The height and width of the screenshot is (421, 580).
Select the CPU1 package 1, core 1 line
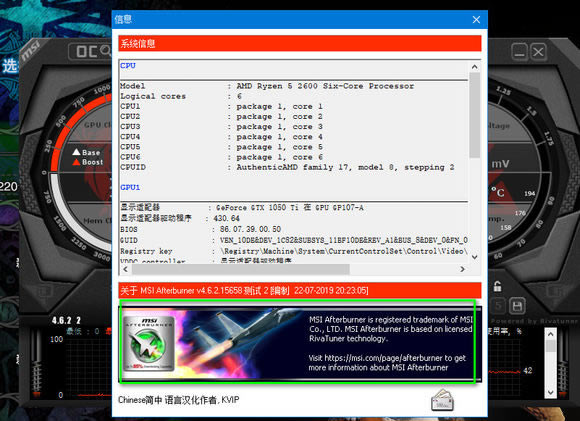click(x=222, y=106)
